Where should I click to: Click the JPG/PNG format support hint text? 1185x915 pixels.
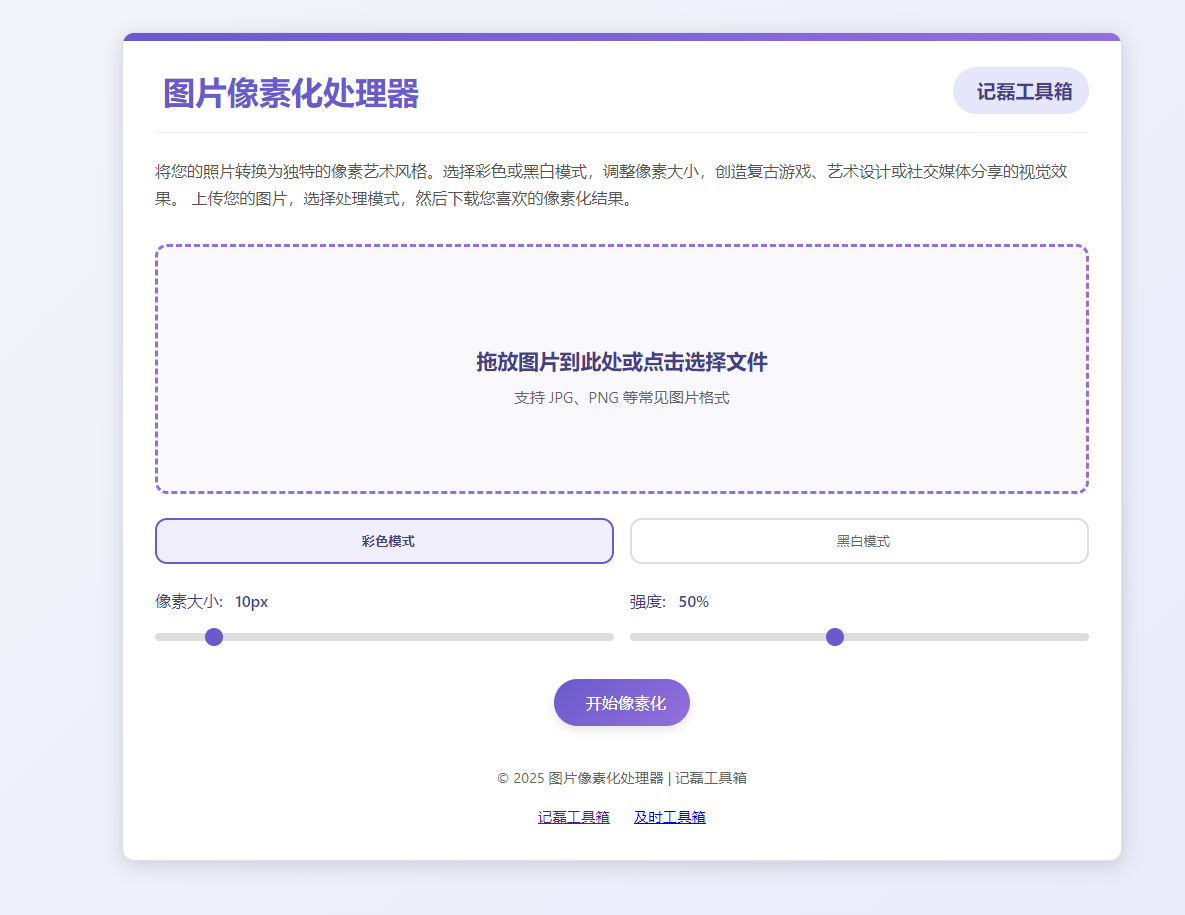[621, 396]
